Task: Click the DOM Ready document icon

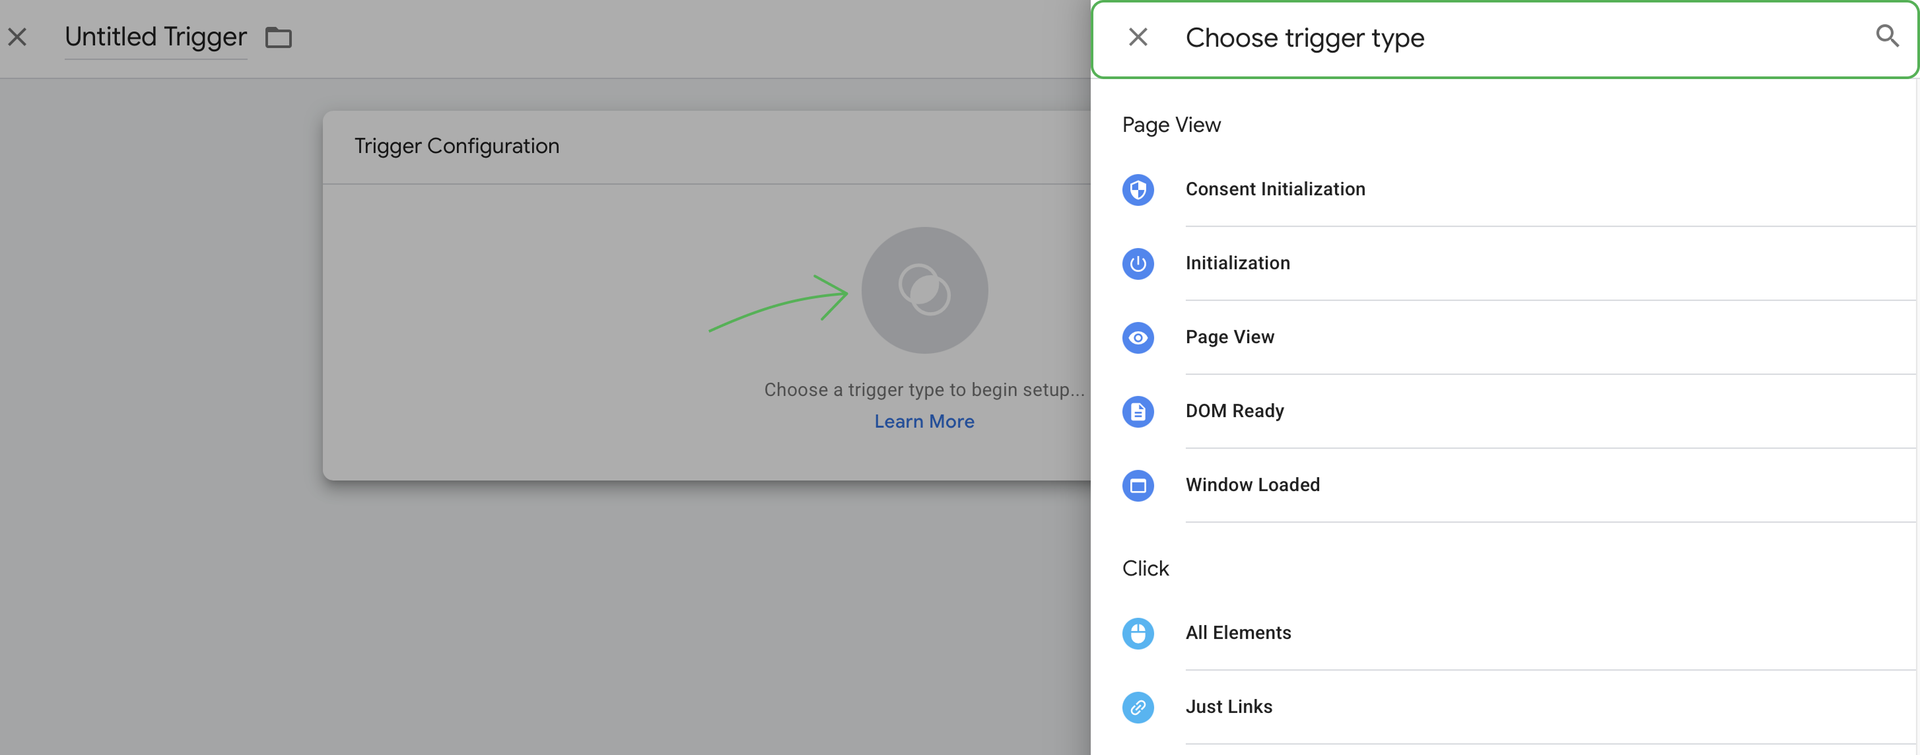Action: point(1138,412)
